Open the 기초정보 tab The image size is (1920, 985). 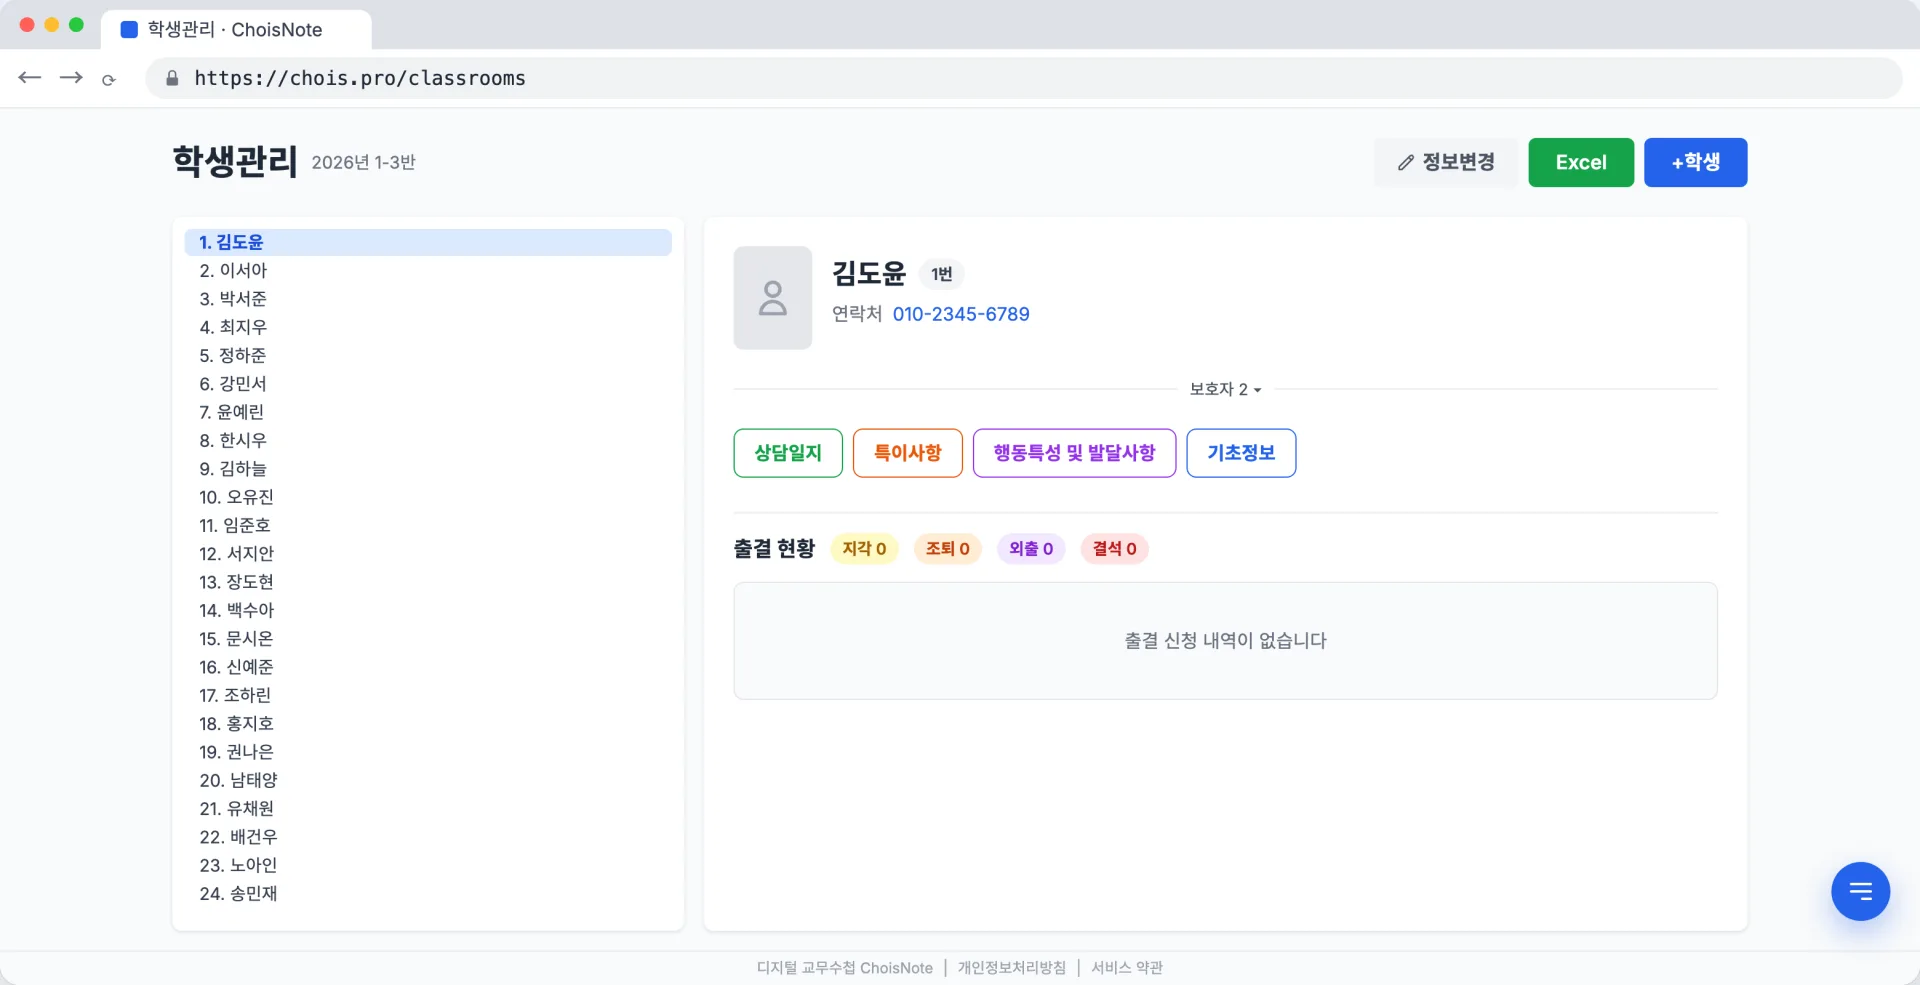(x=1241, y=453)
